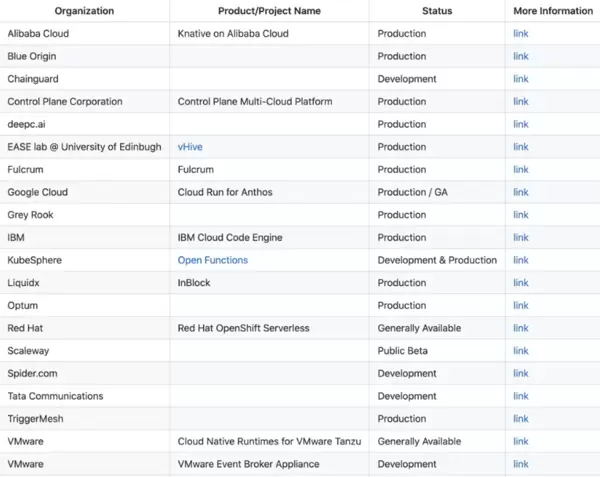Open the Optum row link
The height and width of the screenshot is (477, 600).
520,305
